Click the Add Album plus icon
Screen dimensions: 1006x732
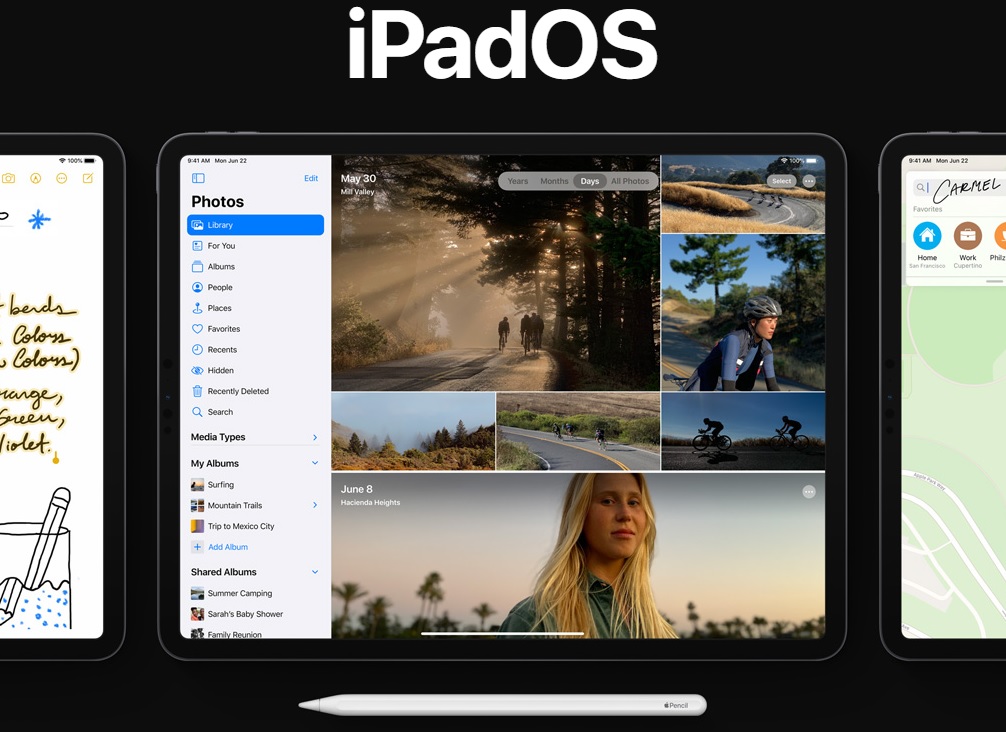pos(198,547)
